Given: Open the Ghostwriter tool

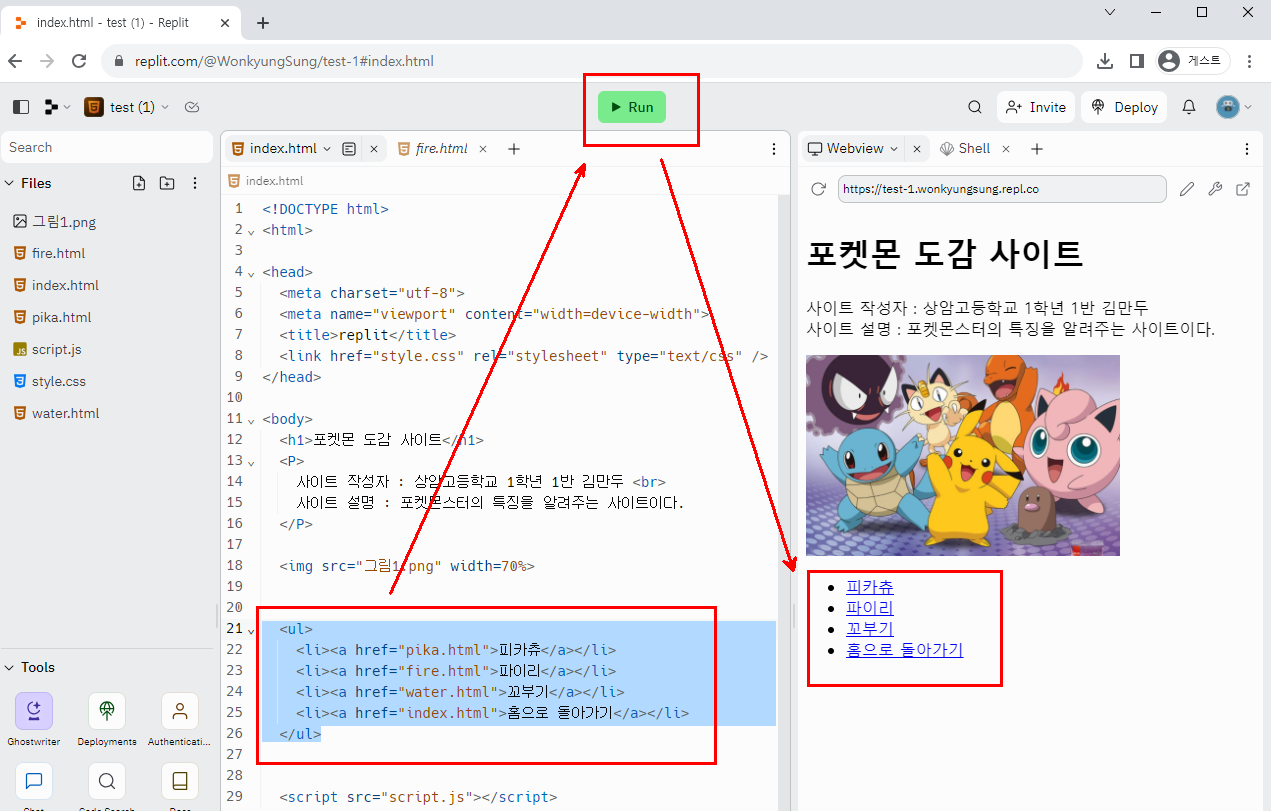Looking at the screenshot, I should click(34, 720).
